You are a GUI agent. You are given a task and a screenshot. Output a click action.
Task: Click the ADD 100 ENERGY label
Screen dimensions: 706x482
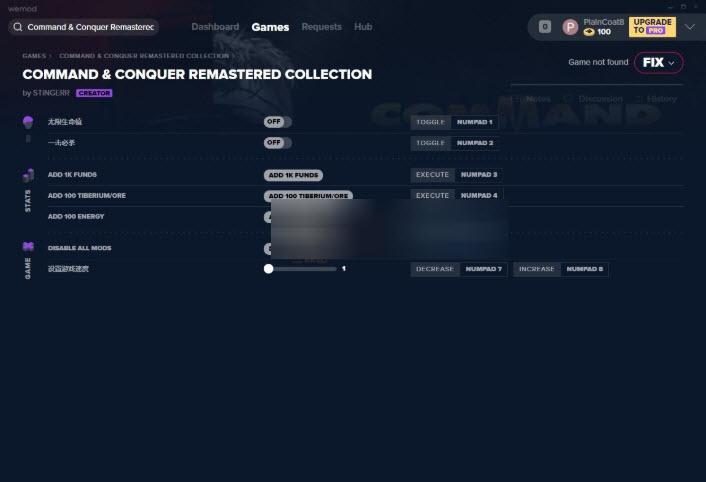[x=76, y=216]
